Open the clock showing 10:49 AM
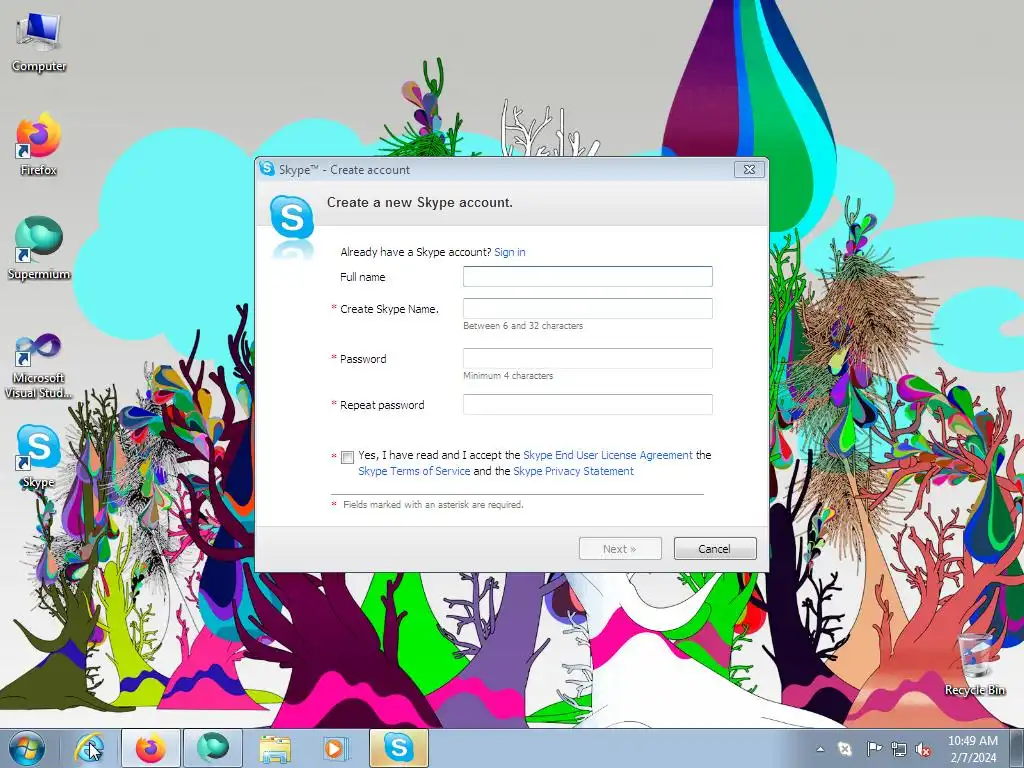This screenshot has width=1024, height=768. point(972,749)
